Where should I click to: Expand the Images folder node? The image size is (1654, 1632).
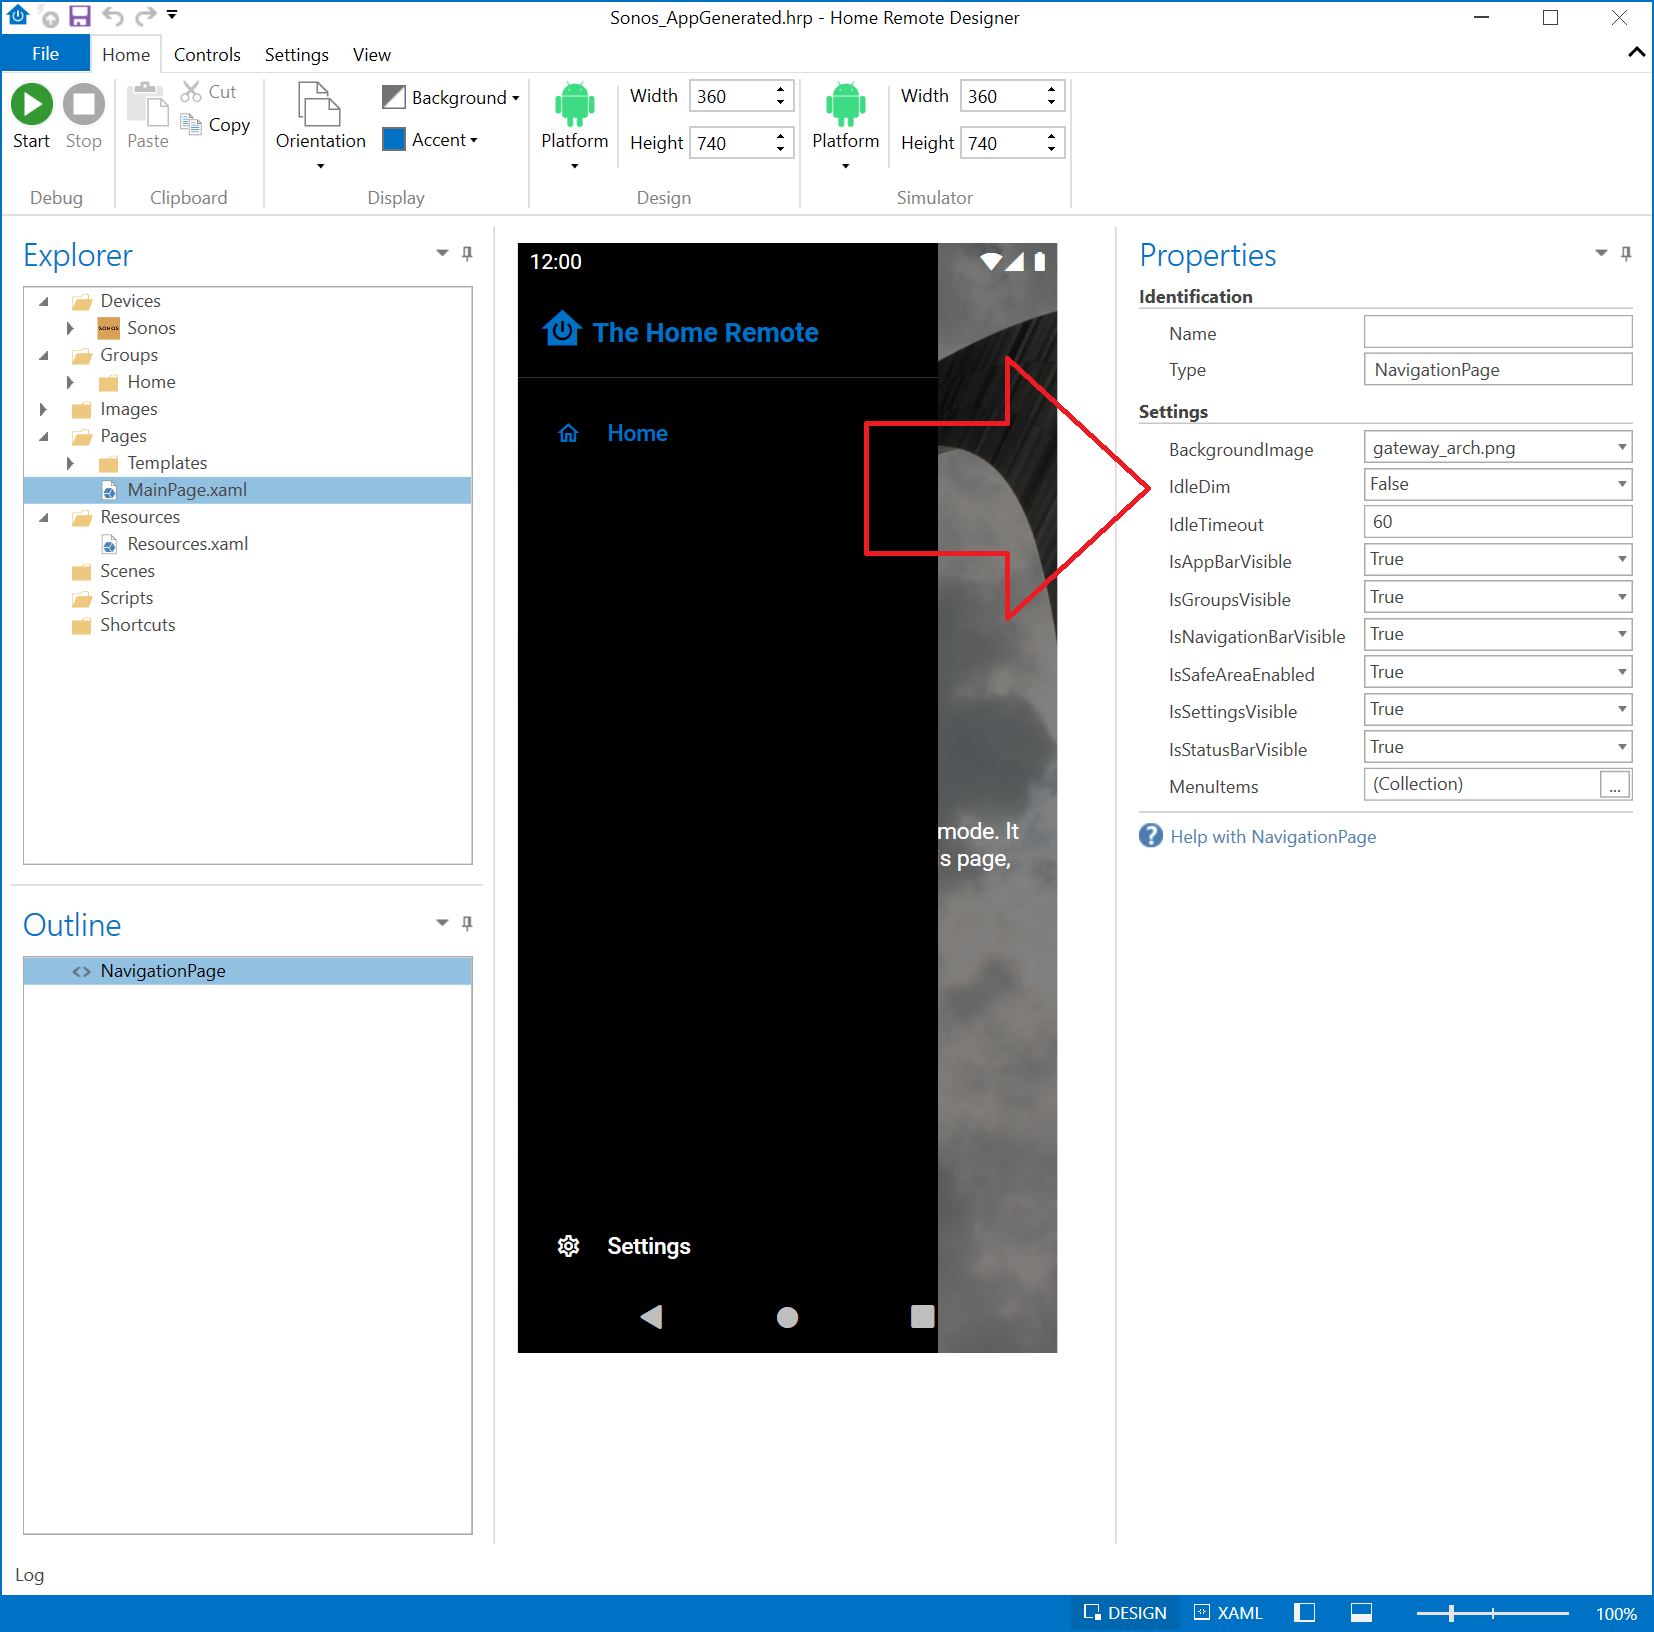(x=43, y=409)
